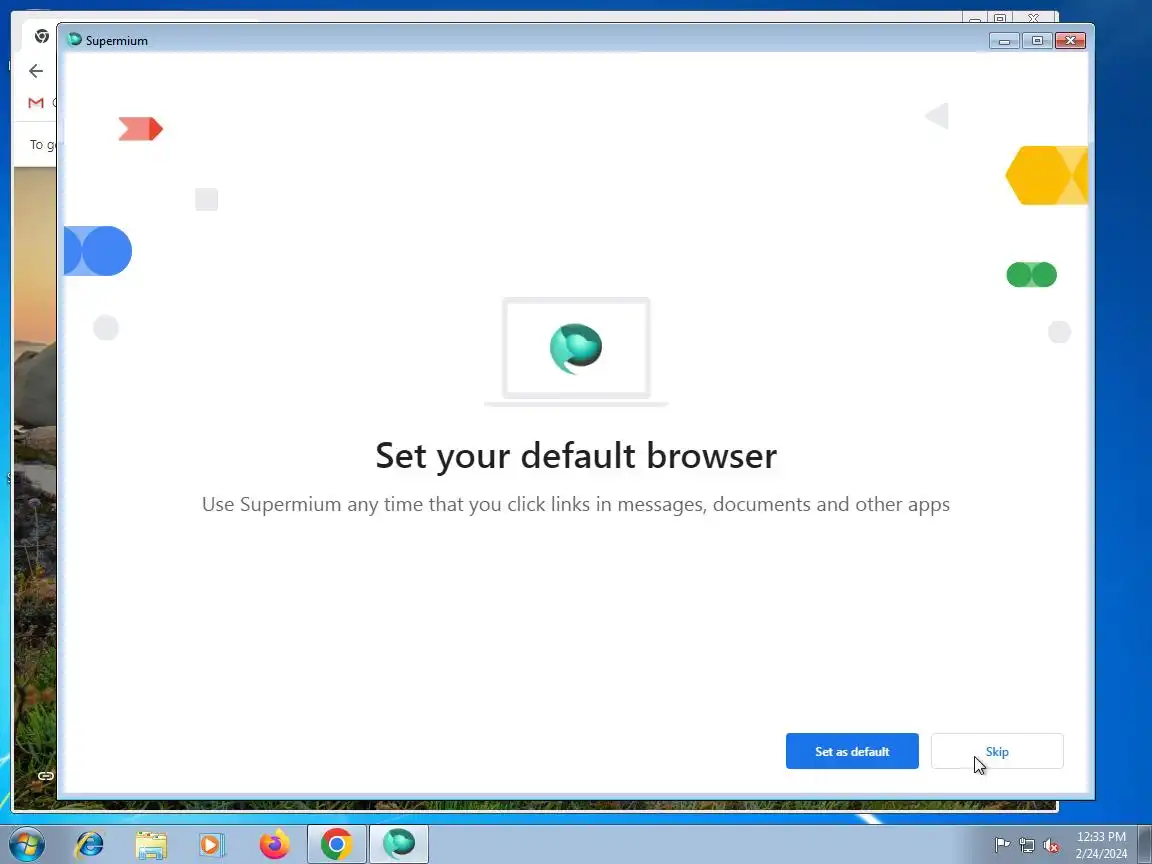This screenshot has height=864, width=1152.
Task: Open Windows Explorer from the taskbar
Action: click(151, 845)
